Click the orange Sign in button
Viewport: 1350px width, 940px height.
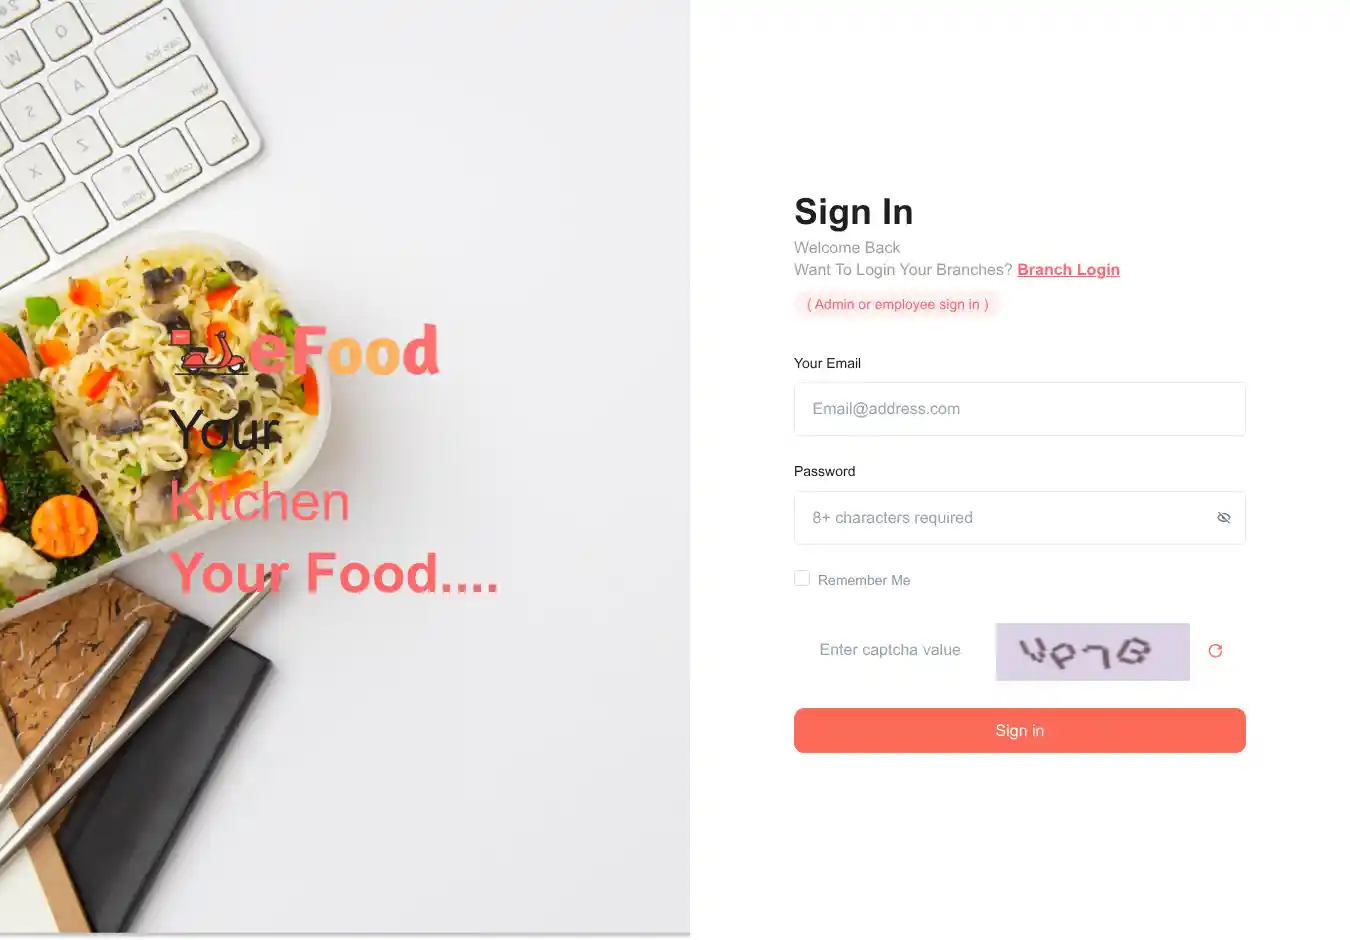(x=1020, y=731)
